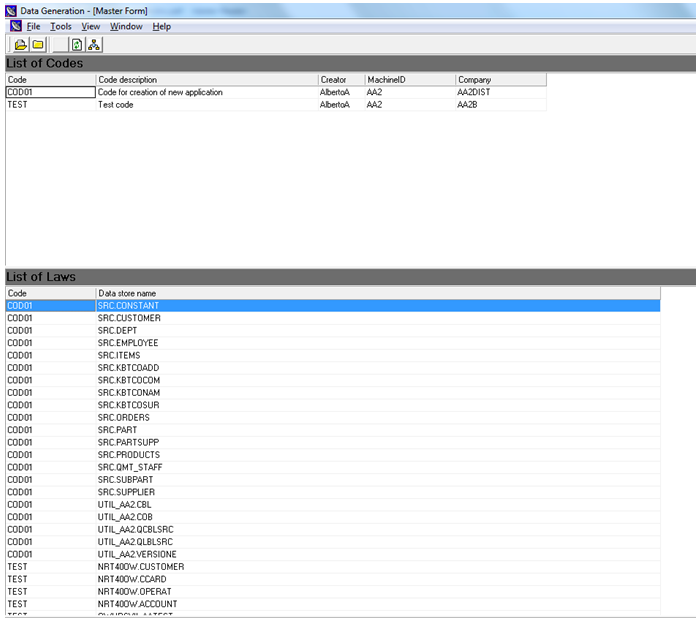The width and height of the screenshot is (696, 618).
Task: Click the hierarchy tree toolbar icon
Action: [94, 45]
